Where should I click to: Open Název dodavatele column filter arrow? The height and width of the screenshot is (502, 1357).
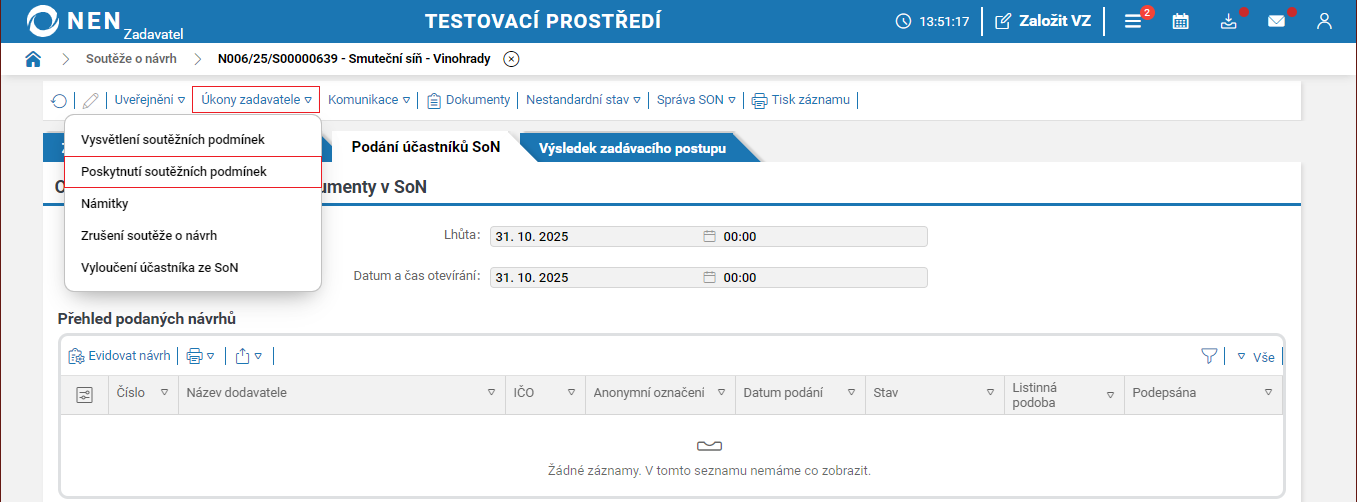click(491, 393)
